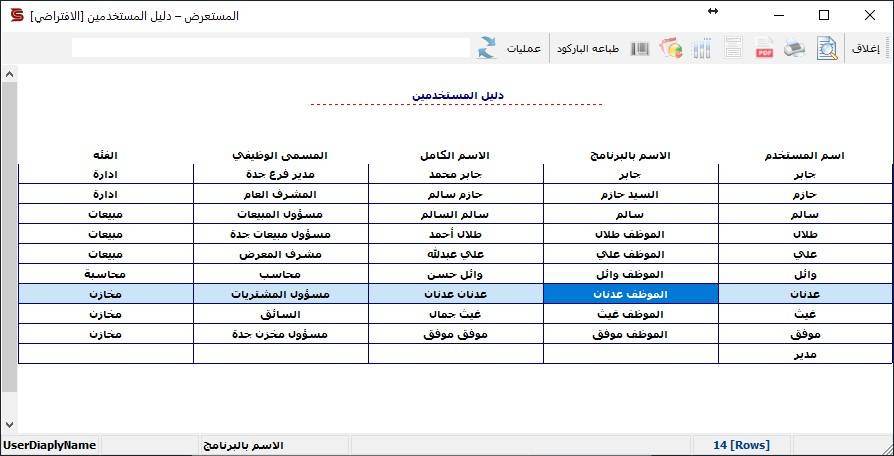Click the printer icon
The width and height of the screenshot is (894, 456).
pos(794,48)
